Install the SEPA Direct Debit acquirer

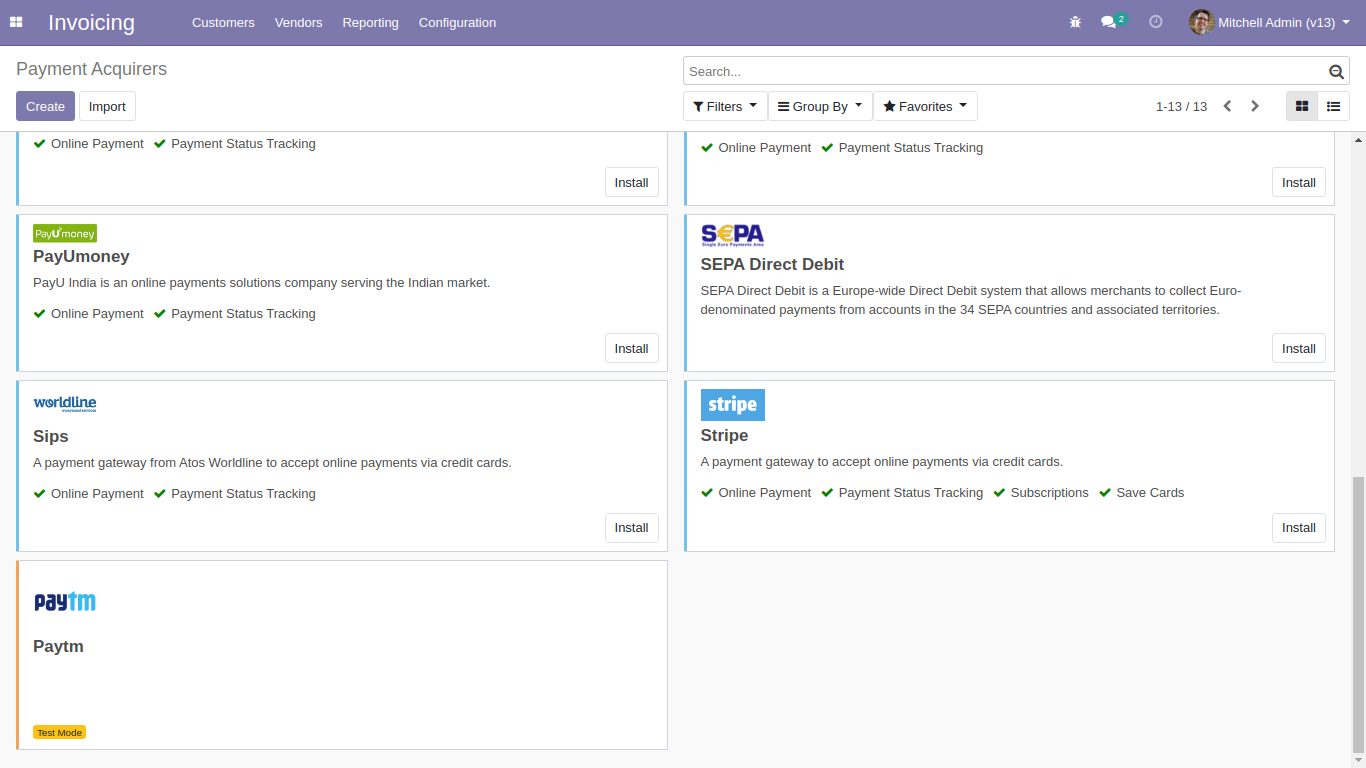click(1298, 348)
